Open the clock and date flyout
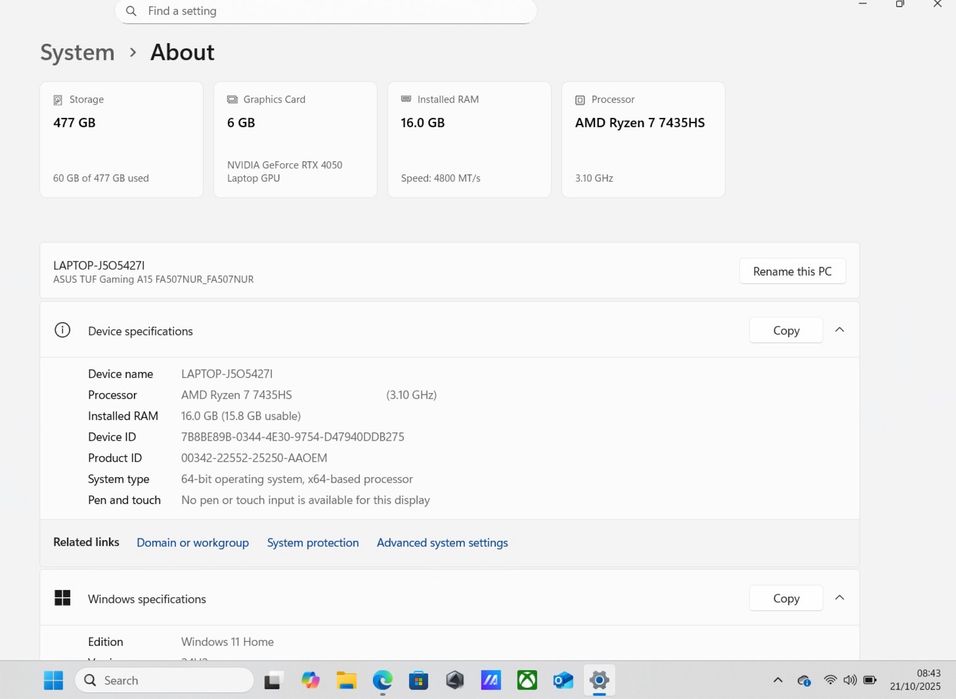 (915, 679)
